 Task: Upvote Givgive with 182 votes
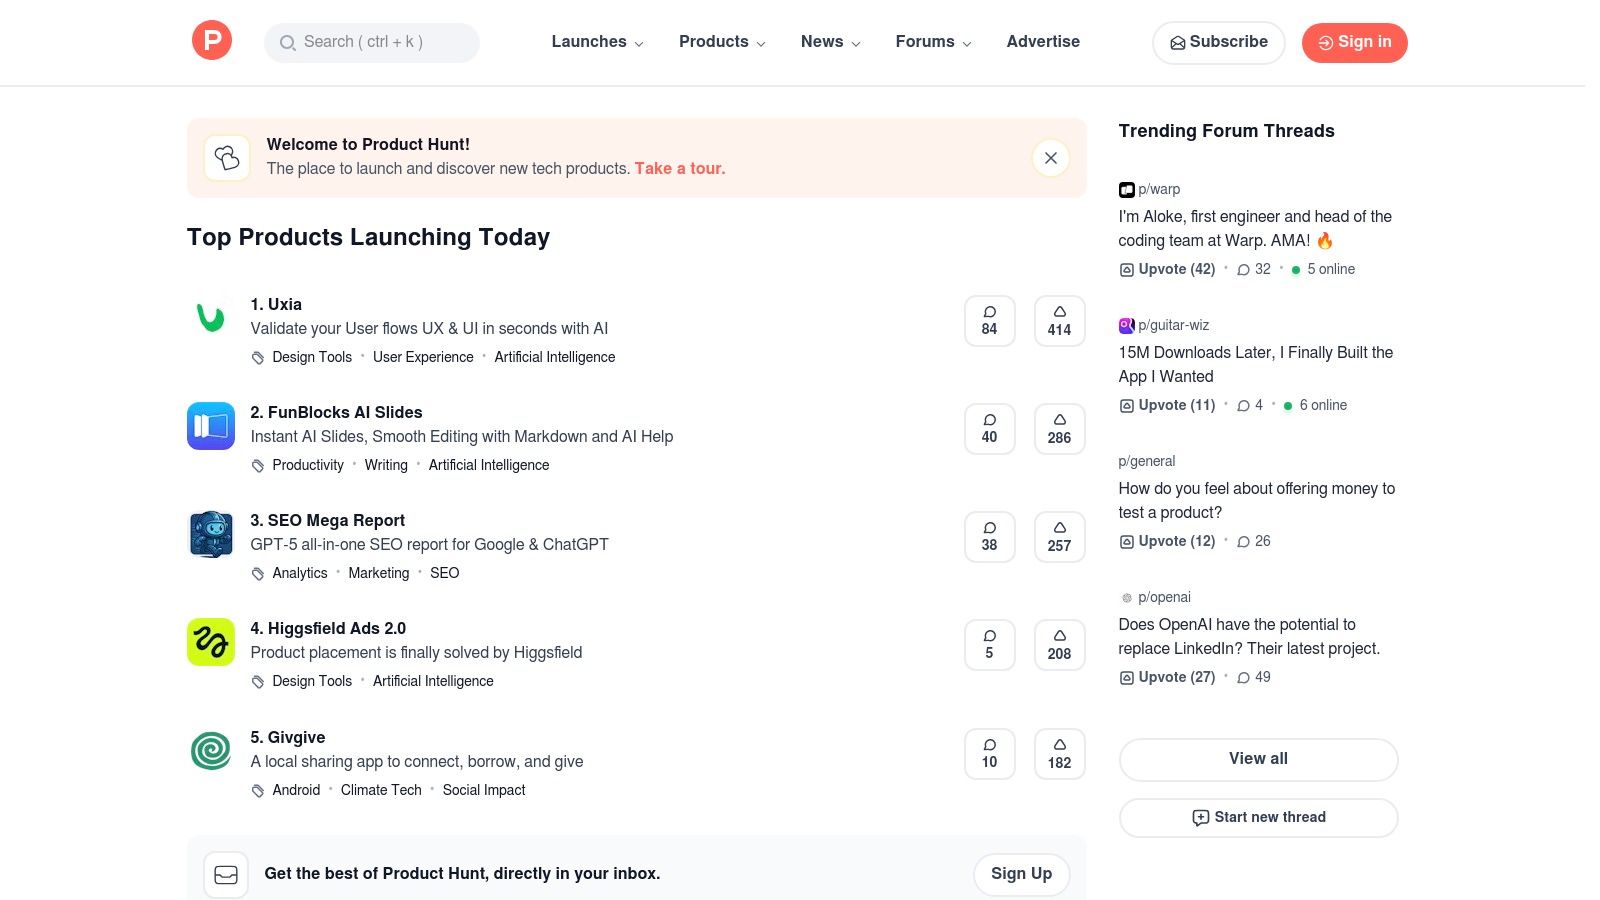click(x=1060, y=754)
